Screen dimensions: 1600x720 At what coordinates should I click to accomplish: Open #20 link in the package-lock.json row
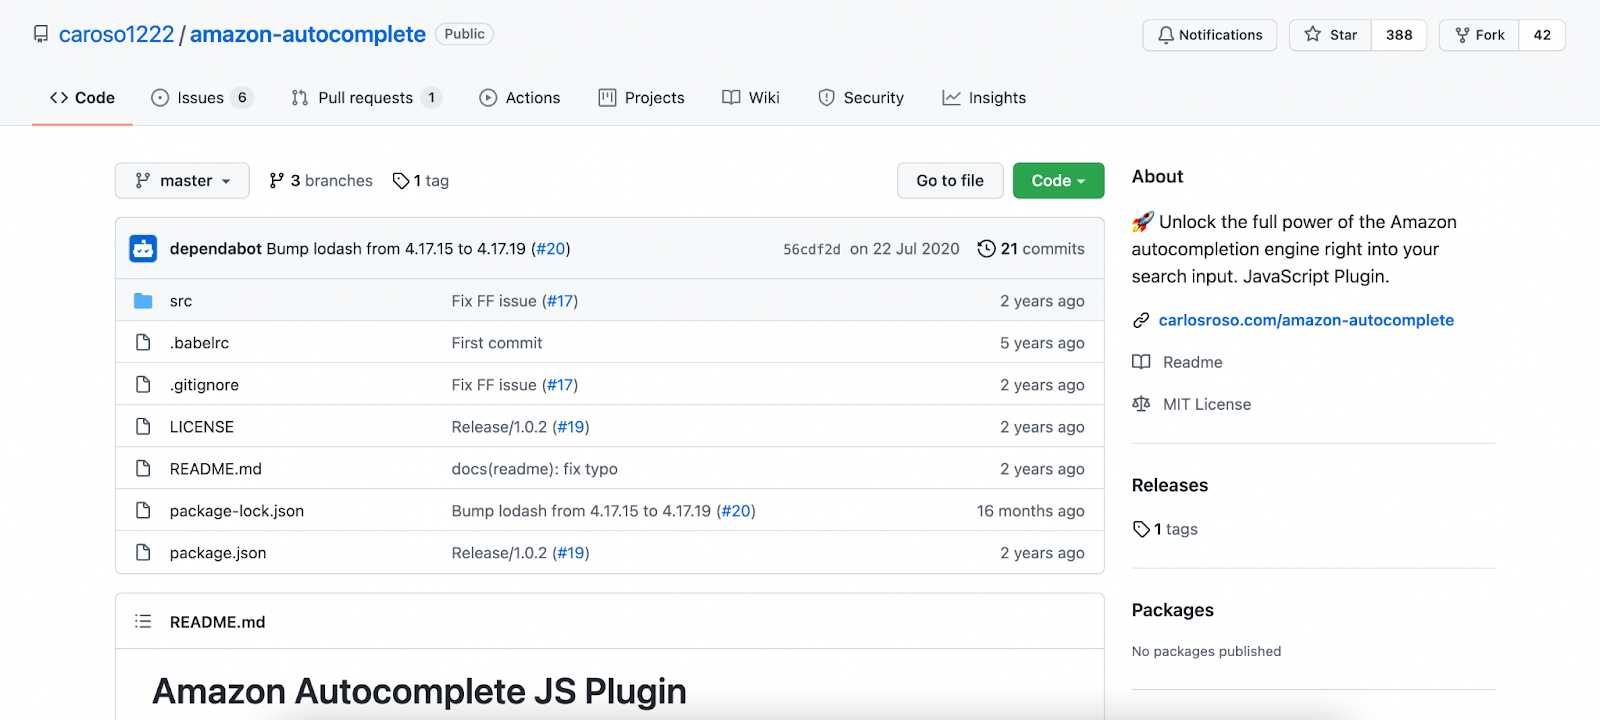click(736, 511)
